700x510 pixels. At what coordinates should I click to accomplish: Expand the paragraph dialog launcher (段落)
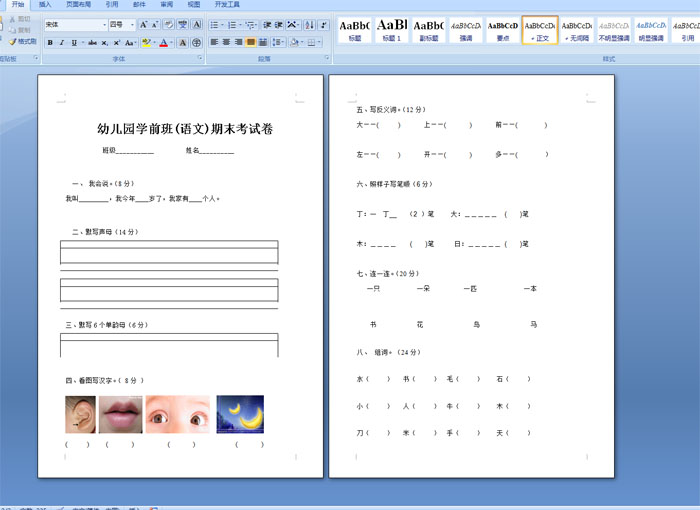tap(327, 58)
